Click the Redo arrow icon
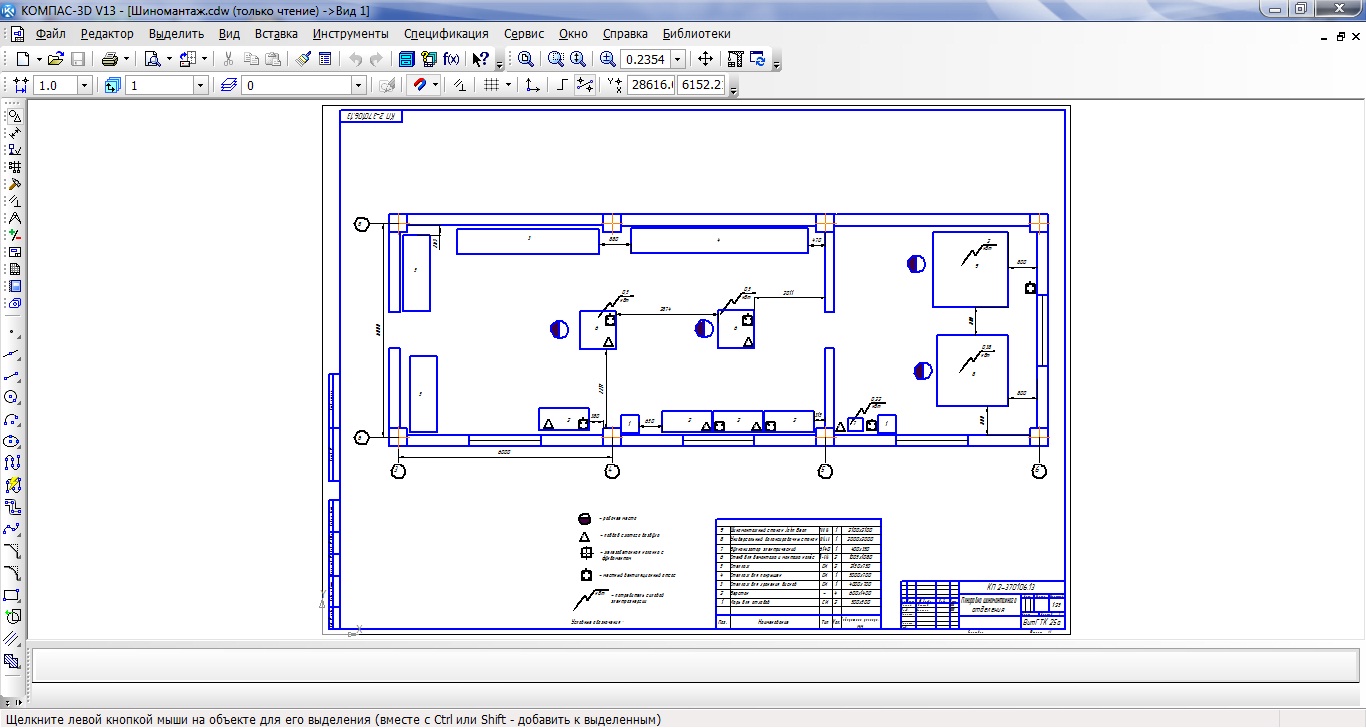The image size is (1366, 728). (376, 59)
